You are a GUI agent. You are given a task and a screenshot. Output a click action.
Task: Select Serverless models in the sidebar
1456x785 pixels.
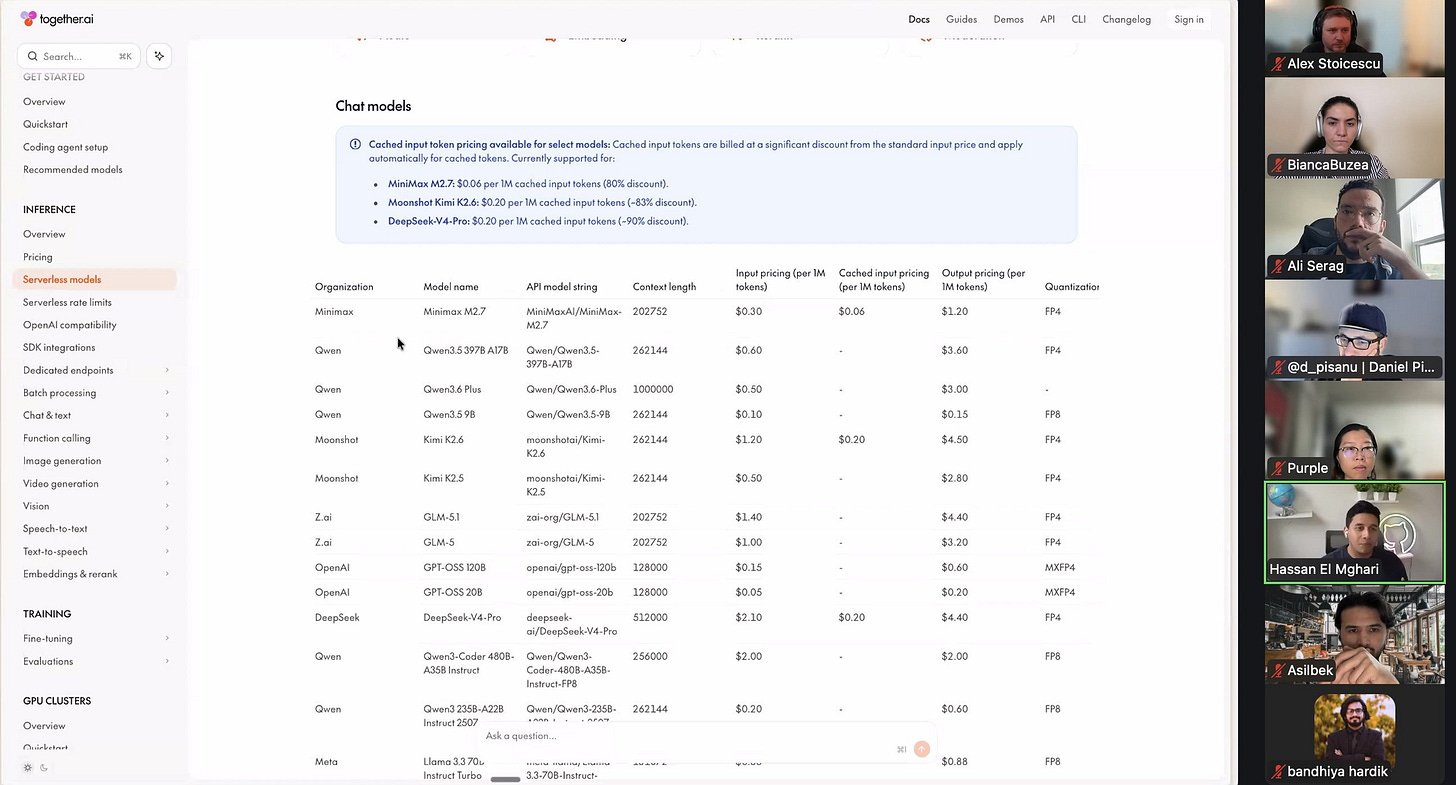point(95,279)
